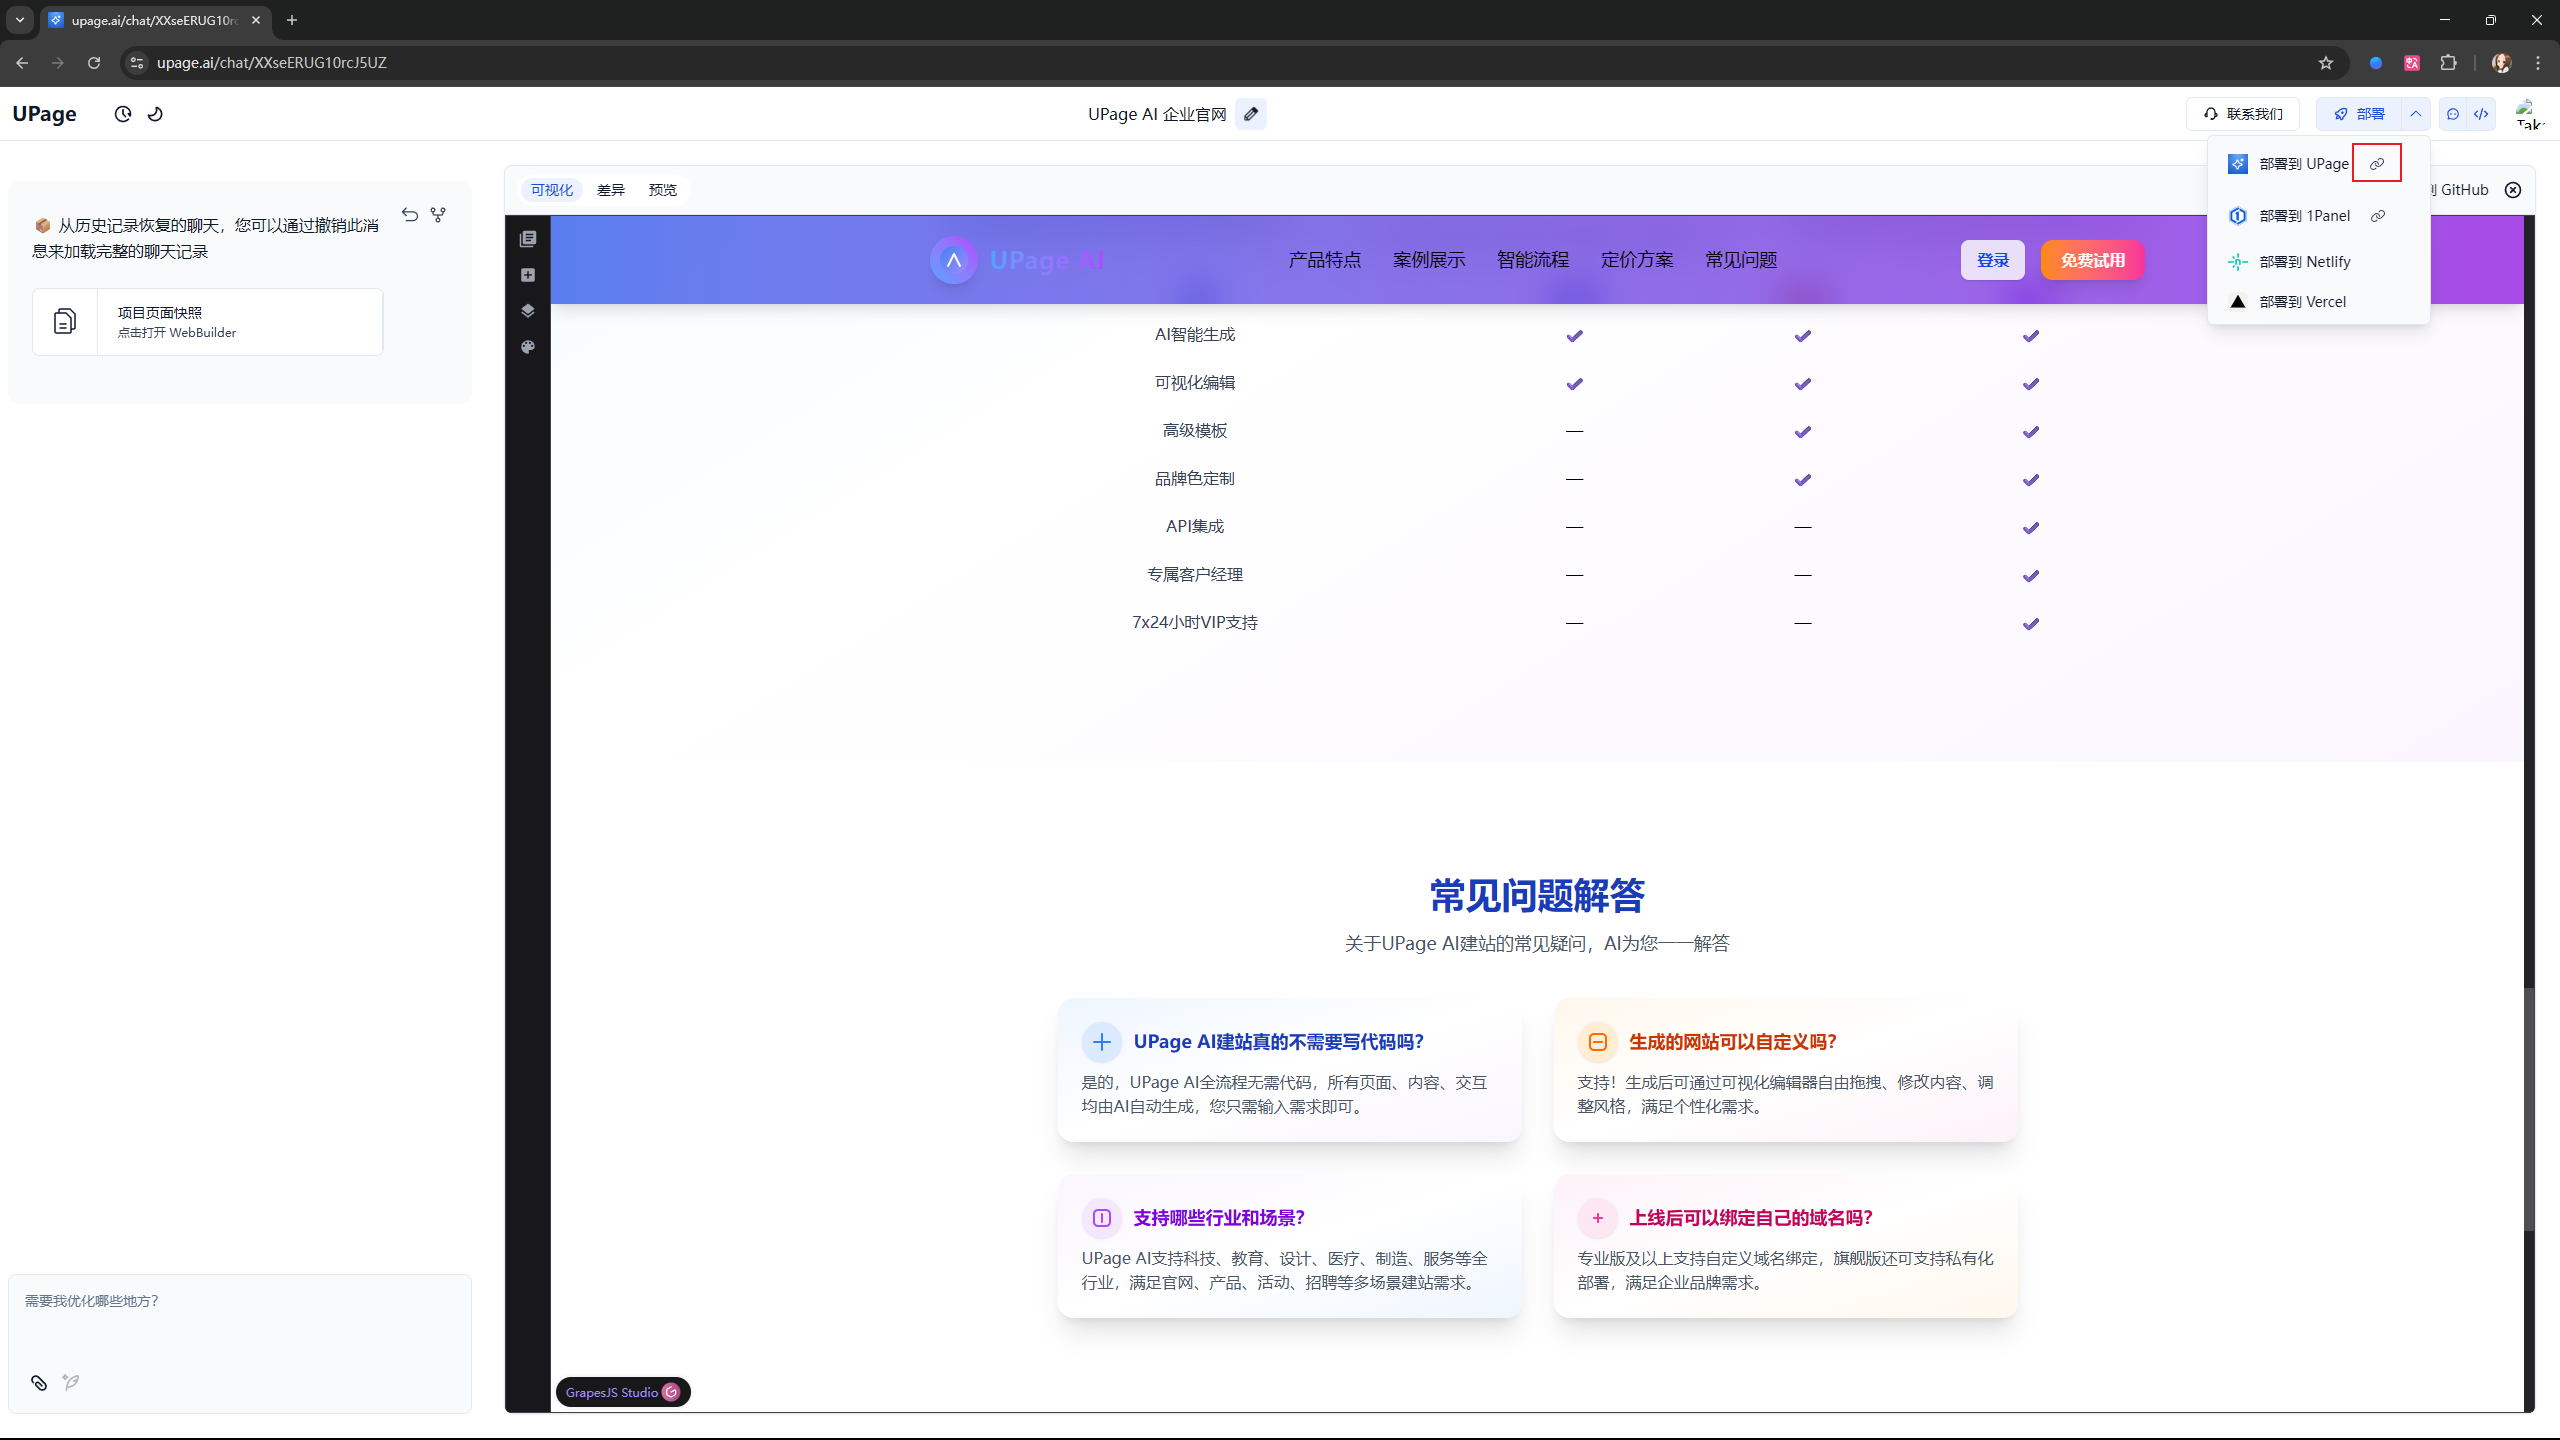This screenshot has width=2560, height=1440.
Task: Open add blocks panel in editor sidebar
Action: pos(528,275)
